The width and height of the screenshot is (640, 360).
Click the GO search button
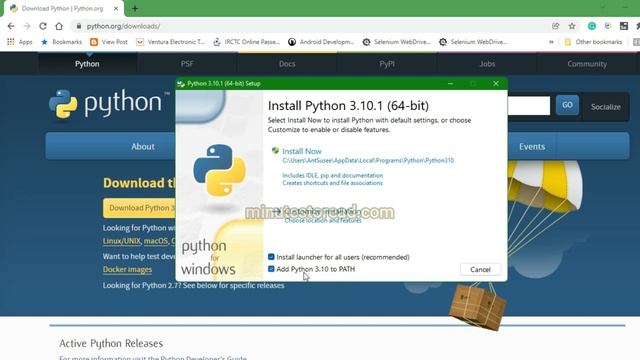567,105
